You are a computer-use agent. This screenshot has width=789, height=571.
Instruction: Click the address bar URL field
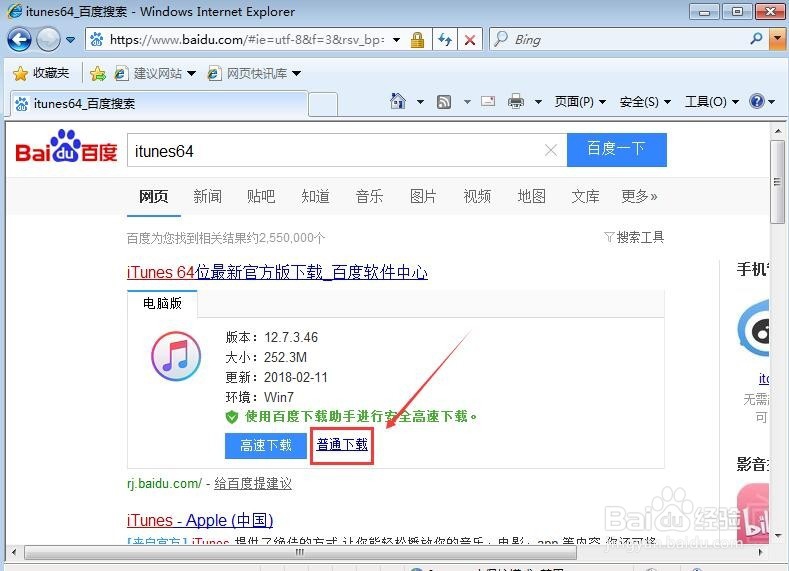(x=246, y=40)
